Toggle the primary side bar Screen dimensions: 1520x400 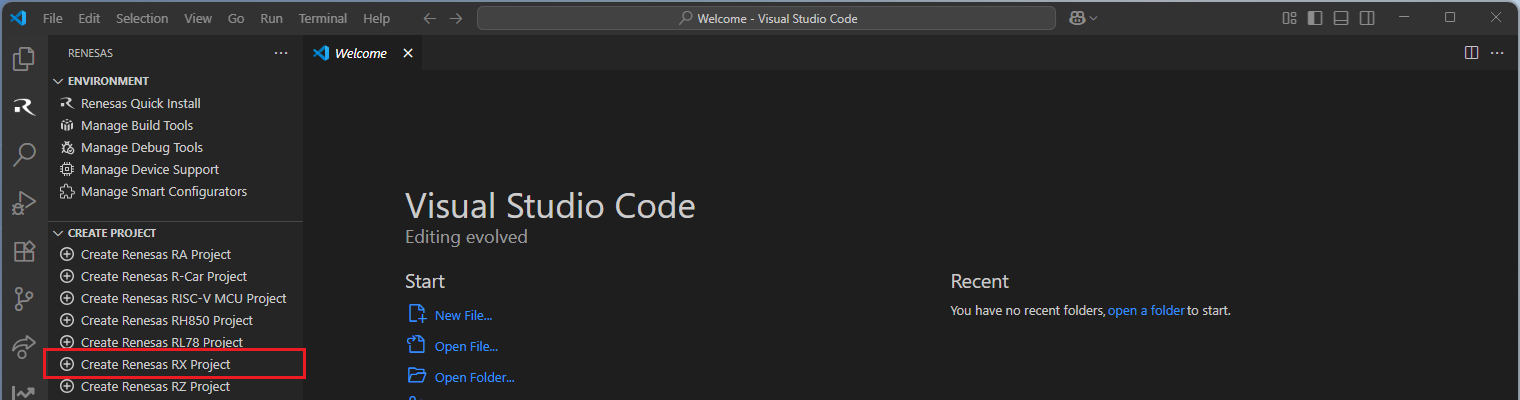[x=1315, y=18]
